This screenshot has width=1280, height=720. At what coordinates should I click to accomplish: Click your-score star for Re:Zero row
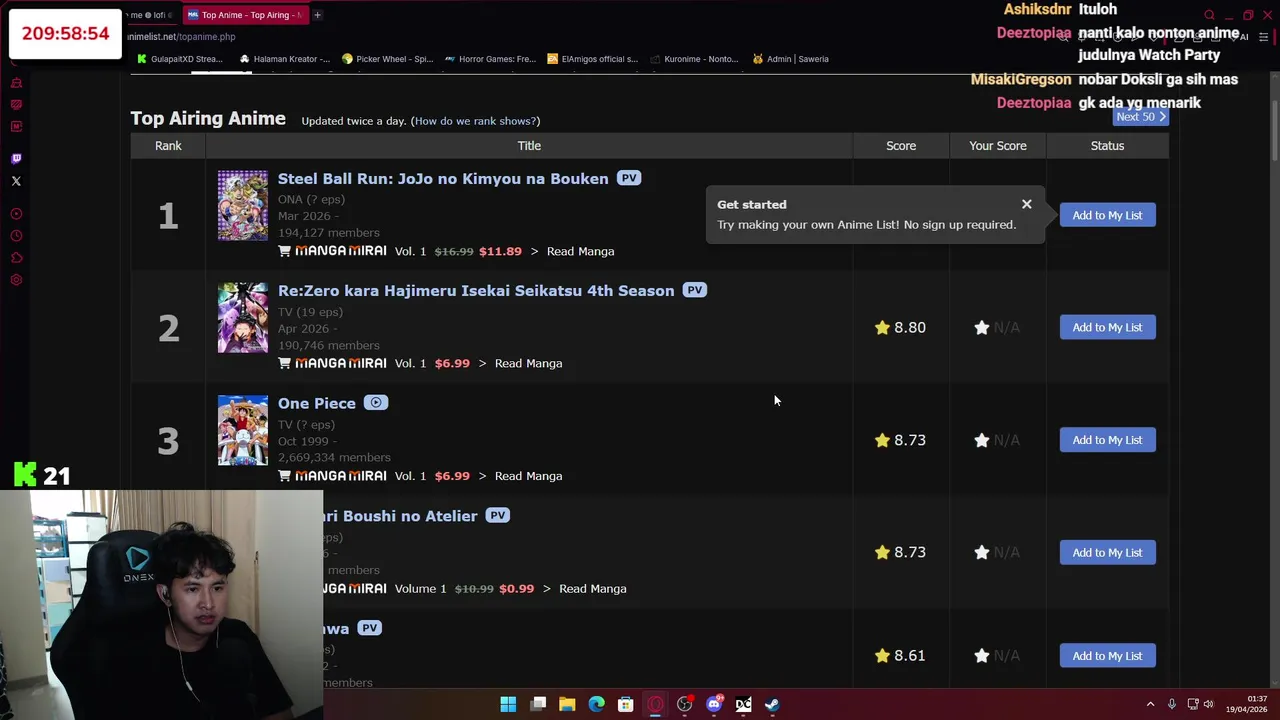click(x=982, y=327)
